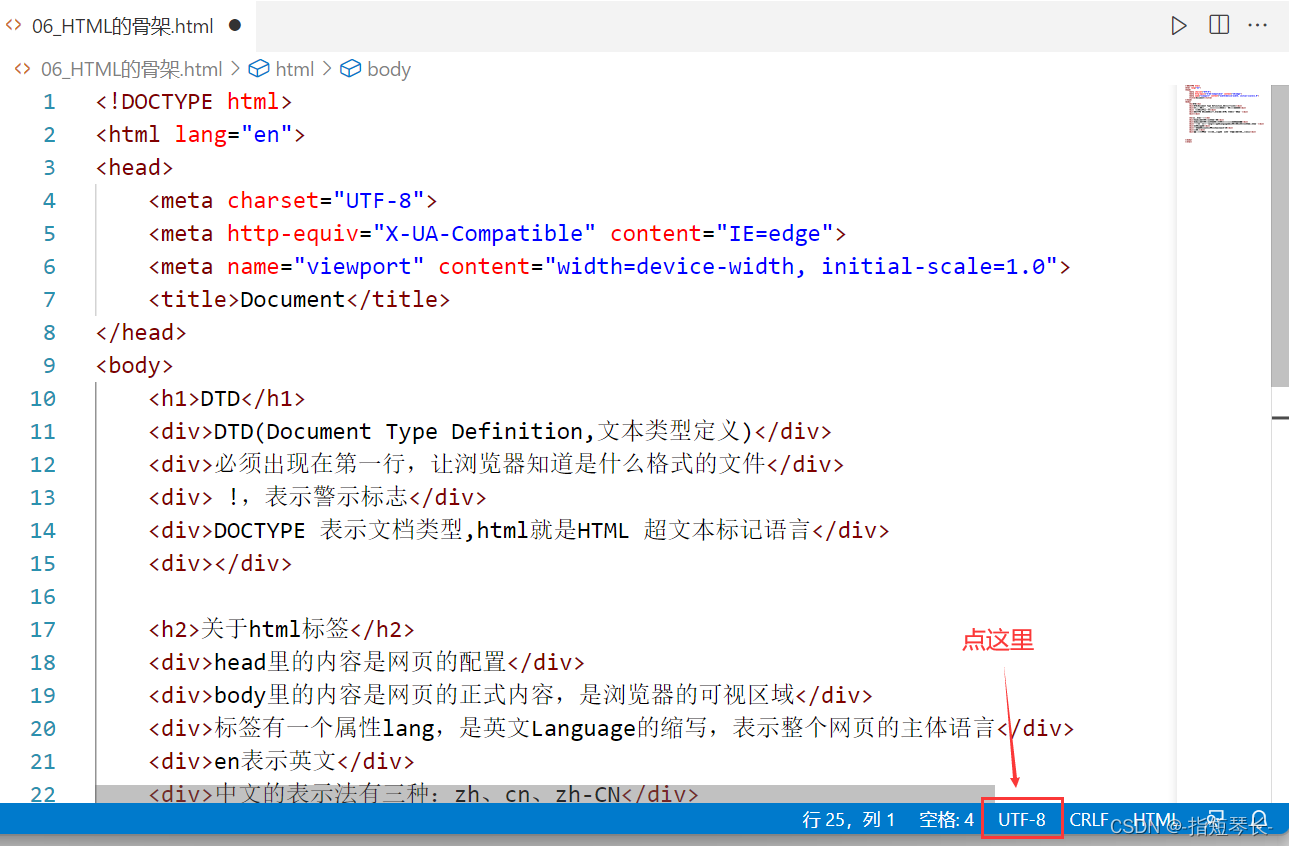Click the notification bell in status bar
Image resolution: width=1289 pixels, height=846 pixels.
(x=1260, y=819)
